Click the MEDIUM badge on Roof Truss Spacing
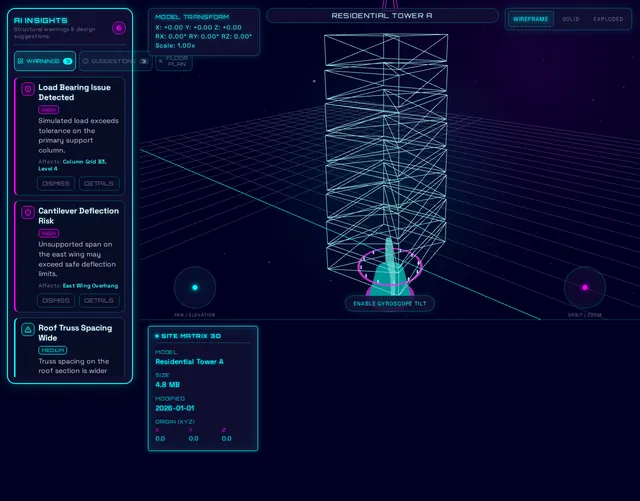The width and height of the screenshot is (640, 501). tap(53, 350)
